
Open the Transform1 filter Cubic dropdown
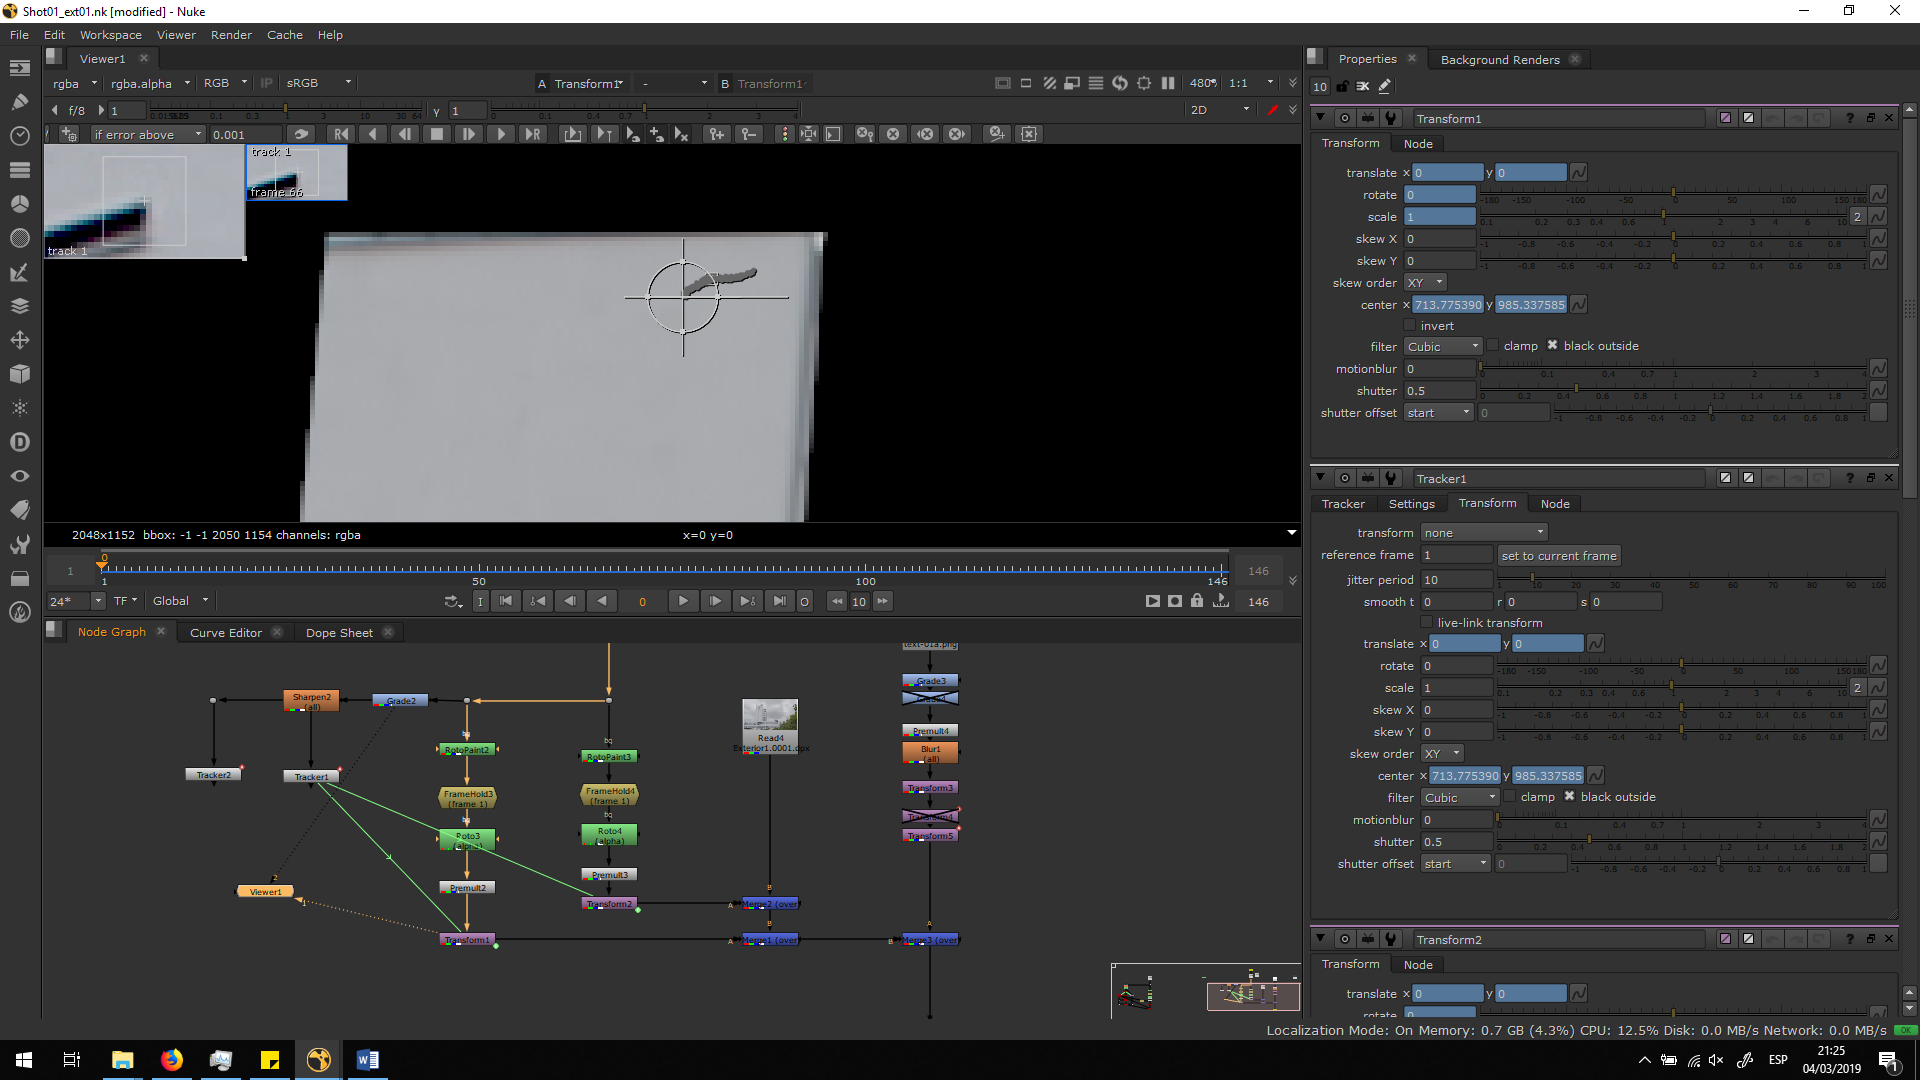[x=1442, y=347]
